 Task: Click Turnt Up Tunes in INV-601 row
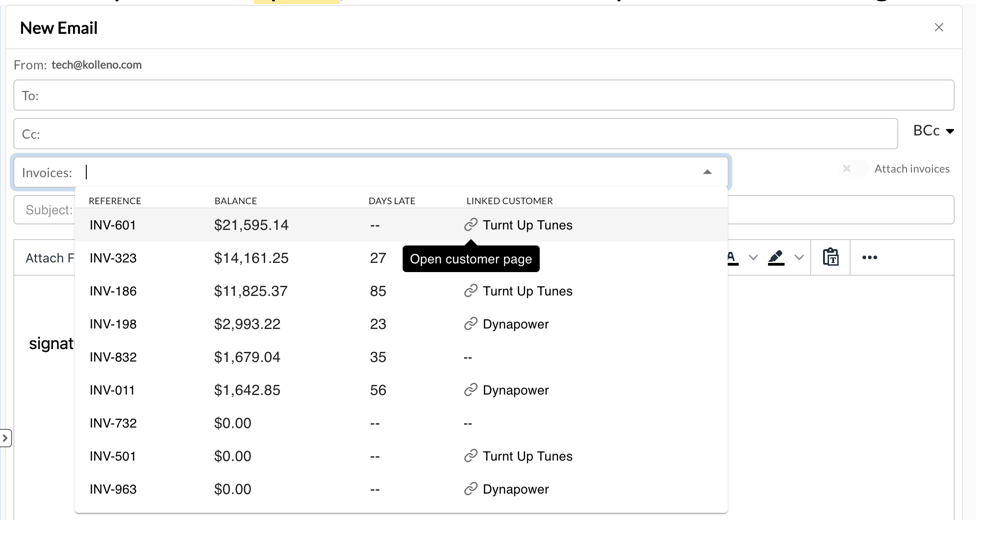527,225
